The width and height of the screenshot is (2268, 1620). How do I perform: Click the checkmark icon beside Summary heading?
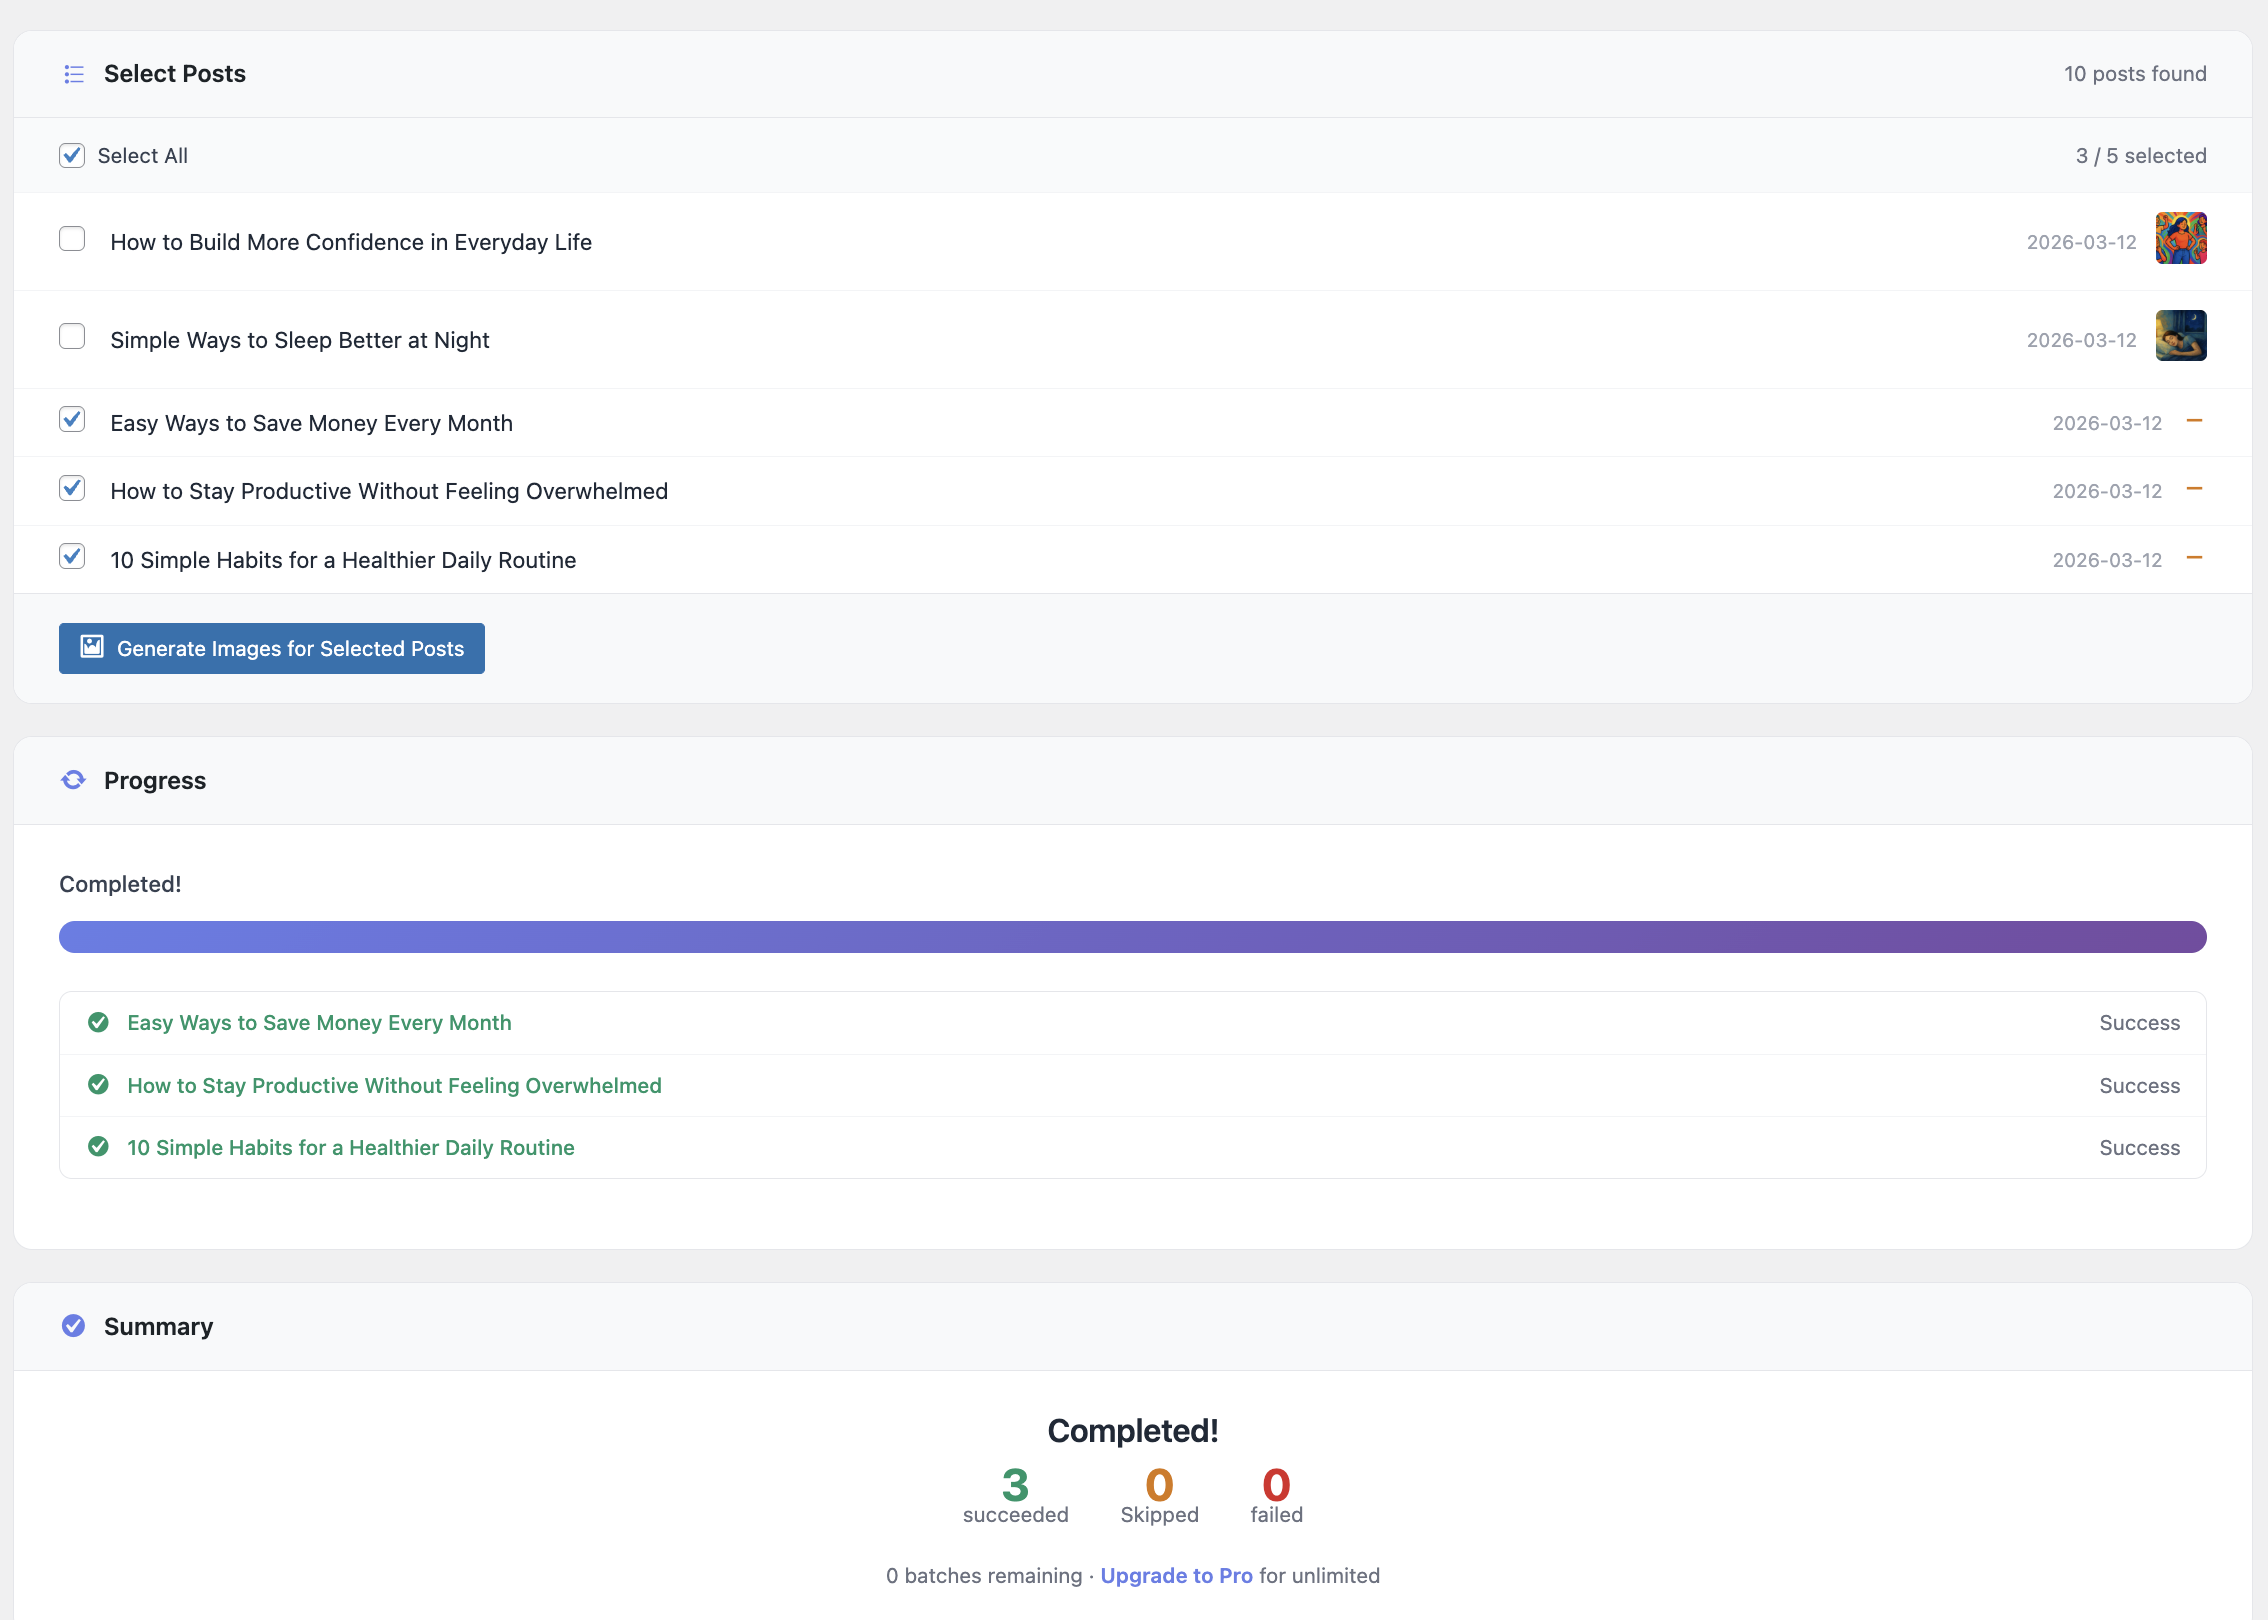pos(74,1326)
